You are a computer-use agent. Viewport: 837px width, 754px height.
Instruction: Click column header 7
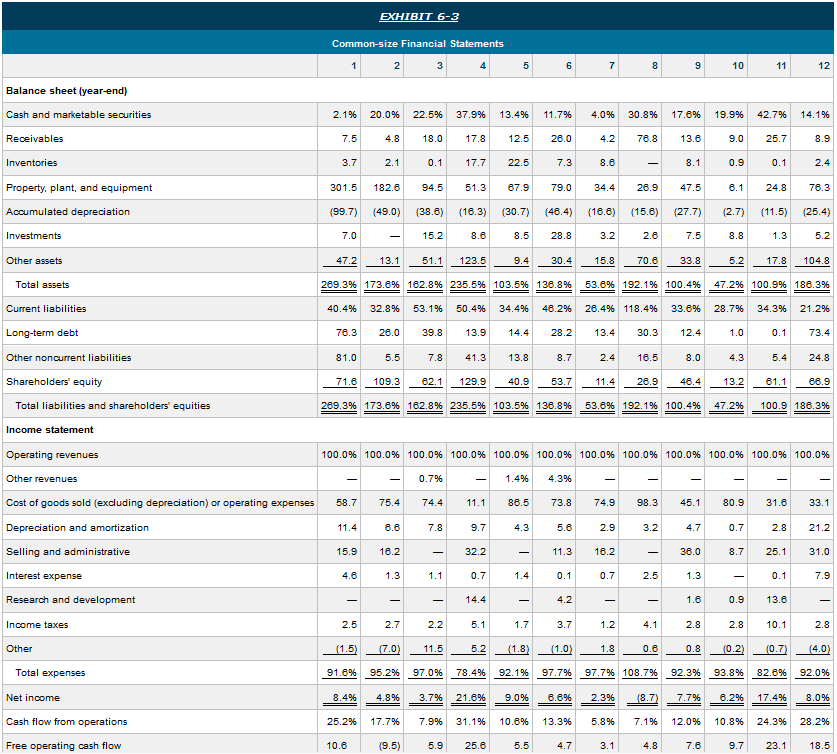coord(610,66)
